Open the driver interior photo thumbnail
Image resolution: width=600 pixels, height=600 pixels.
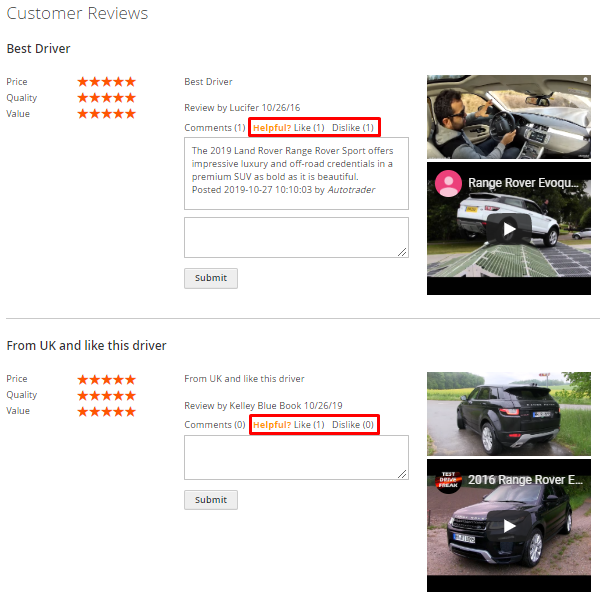[x=509, y=117]
